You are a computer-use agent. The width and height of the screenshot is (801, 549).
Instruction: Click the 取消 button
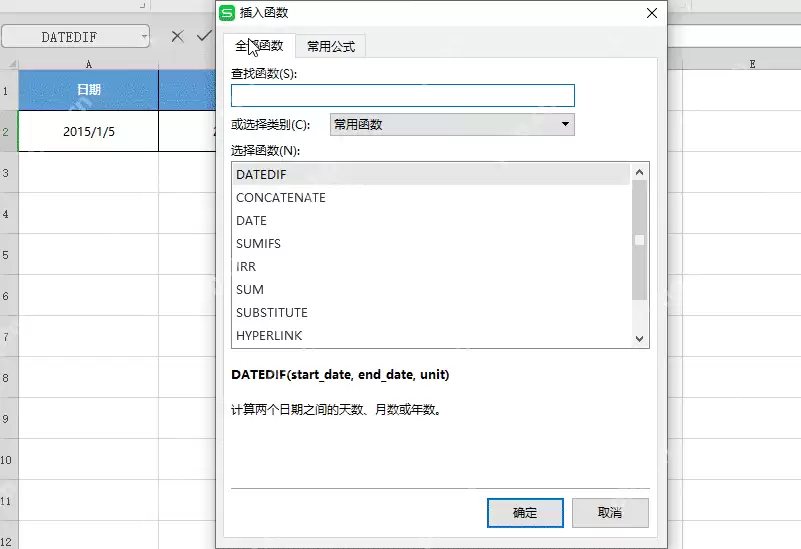tap(610, 513)
